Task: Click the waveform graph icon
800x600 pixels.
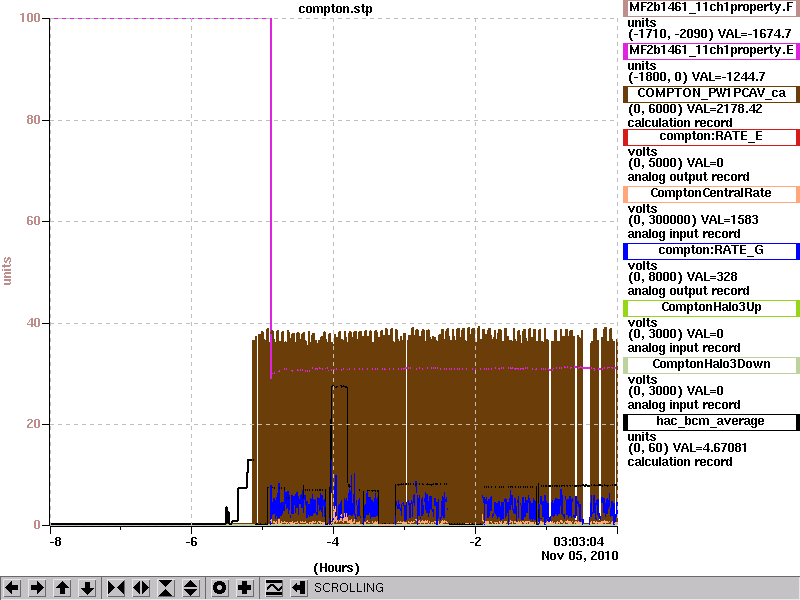Action: point(273,588)
